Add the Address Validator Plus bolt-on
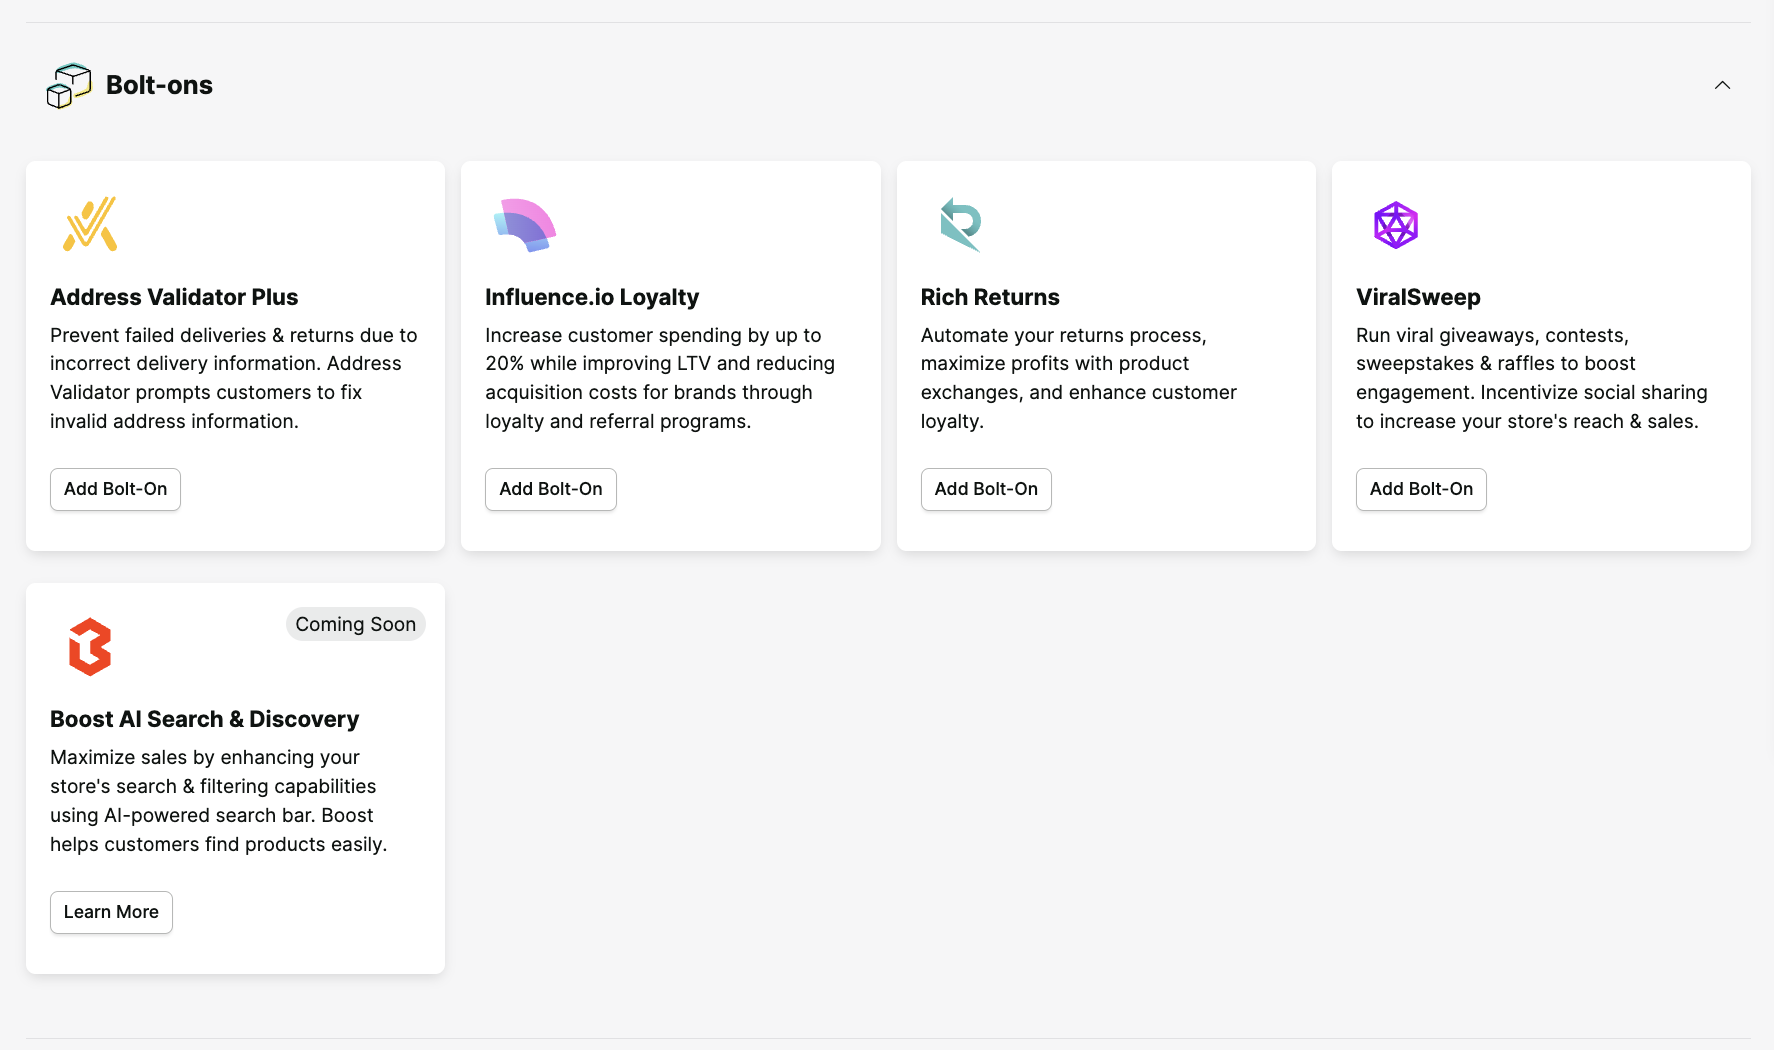Screen dimensions: 1774x1050 (115, 489)
